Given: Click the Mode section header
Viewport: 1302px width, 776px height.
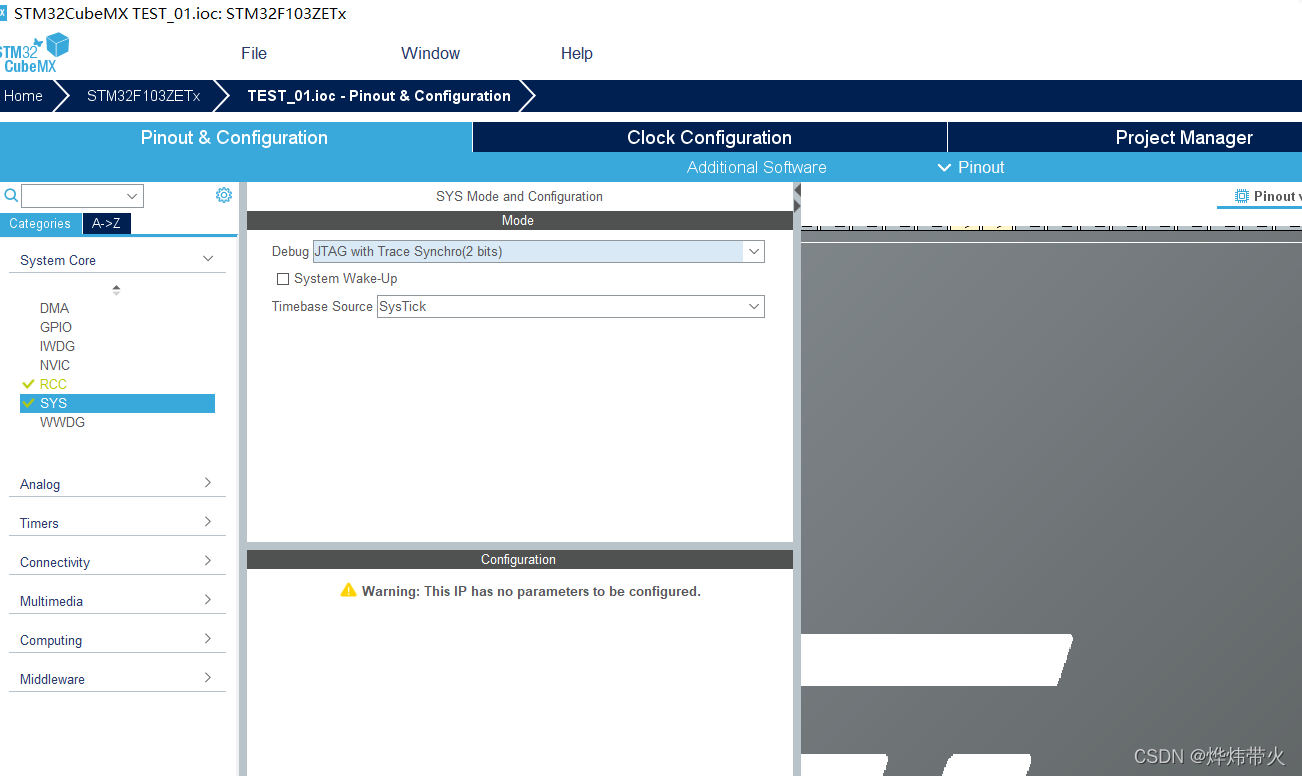Looking at the screenshot, I should click(x=519, y=220).
